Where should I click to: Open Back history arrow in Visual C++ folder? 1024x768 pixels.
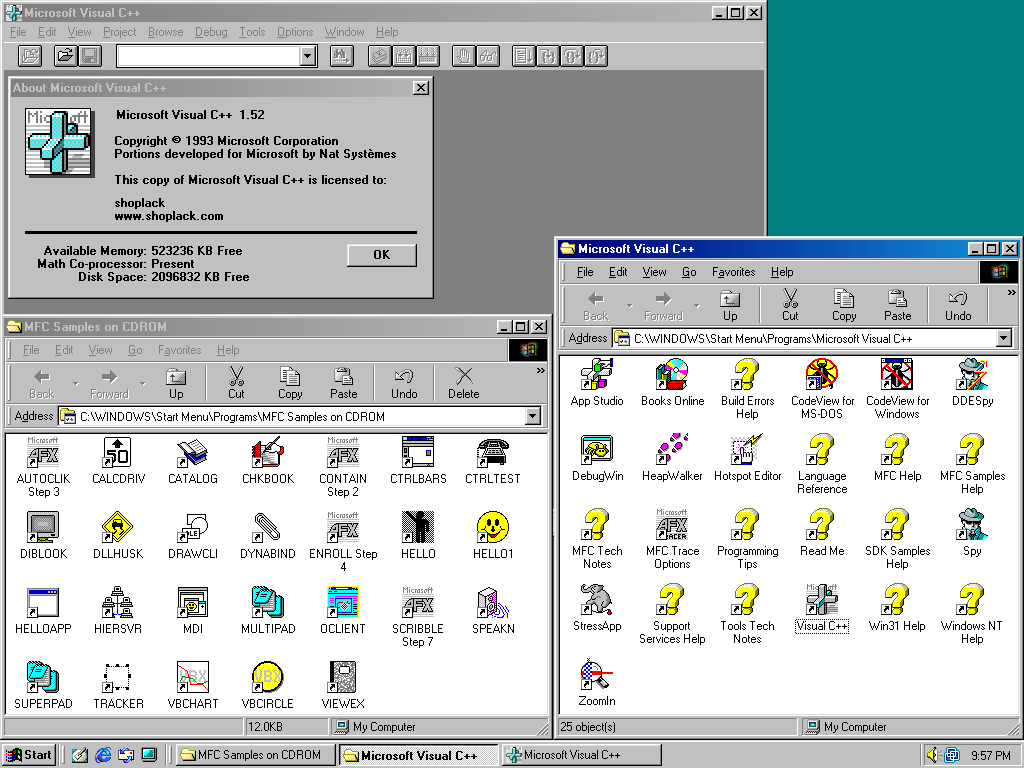click(x=630, y=306)
